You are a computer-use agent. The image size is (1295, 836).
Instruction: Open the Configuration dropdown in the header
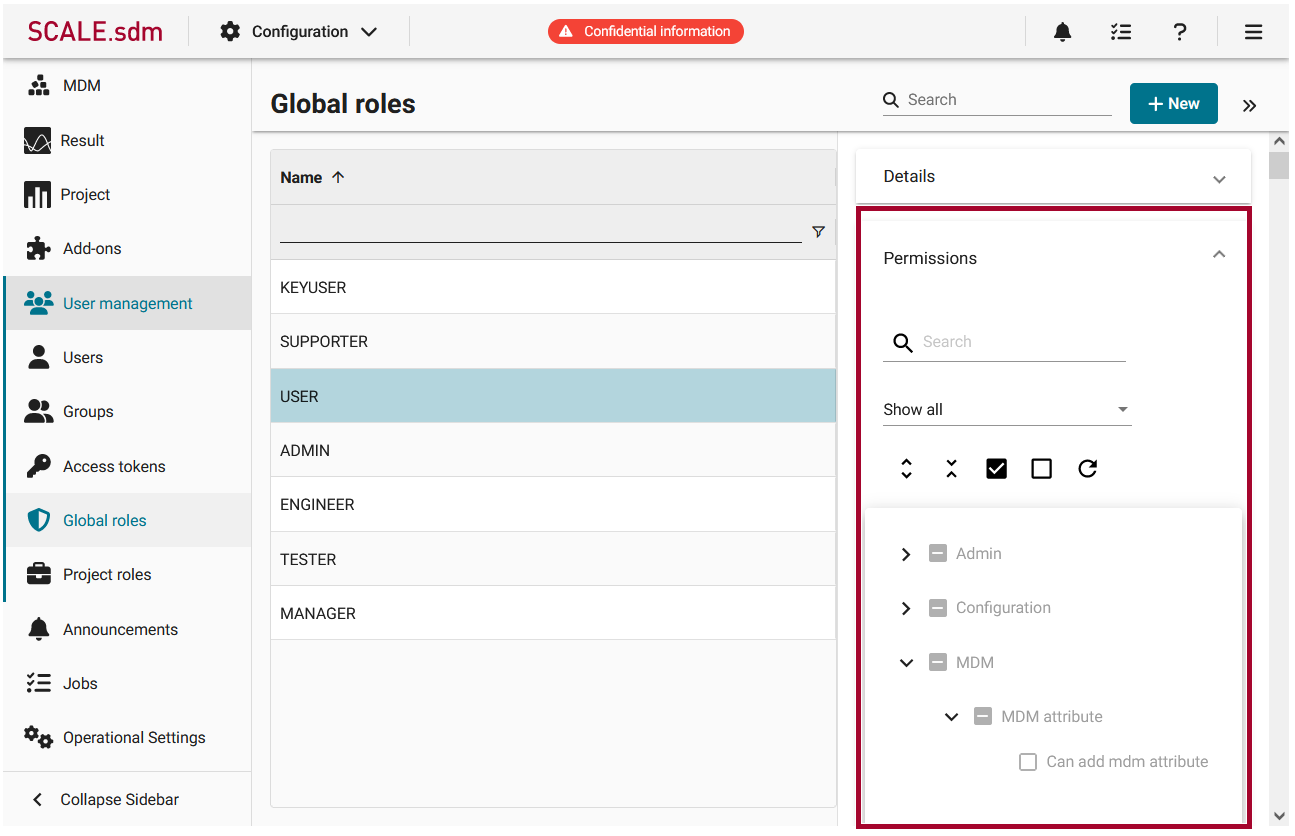coord(300,31)
